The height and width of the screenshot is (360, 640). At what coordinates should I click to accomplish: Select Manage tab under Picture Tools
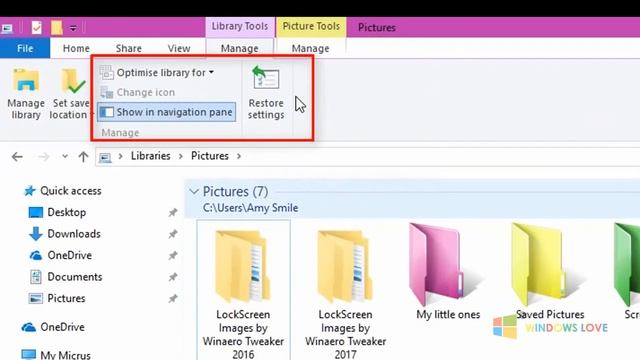click(311, 48)
